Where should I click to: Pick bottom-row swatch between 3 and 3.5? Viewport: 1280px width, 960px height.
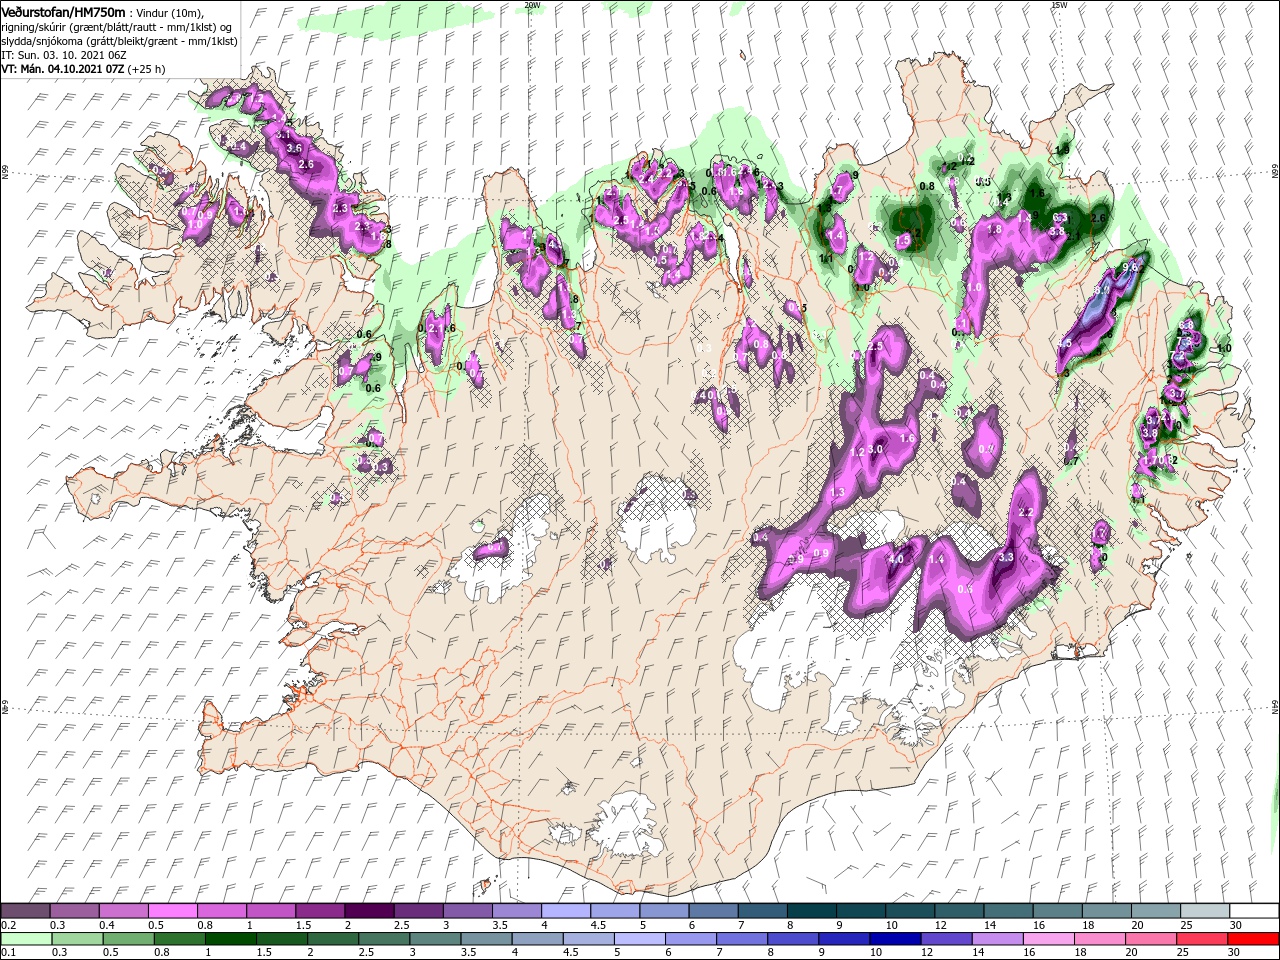click(x=435, y=938)
